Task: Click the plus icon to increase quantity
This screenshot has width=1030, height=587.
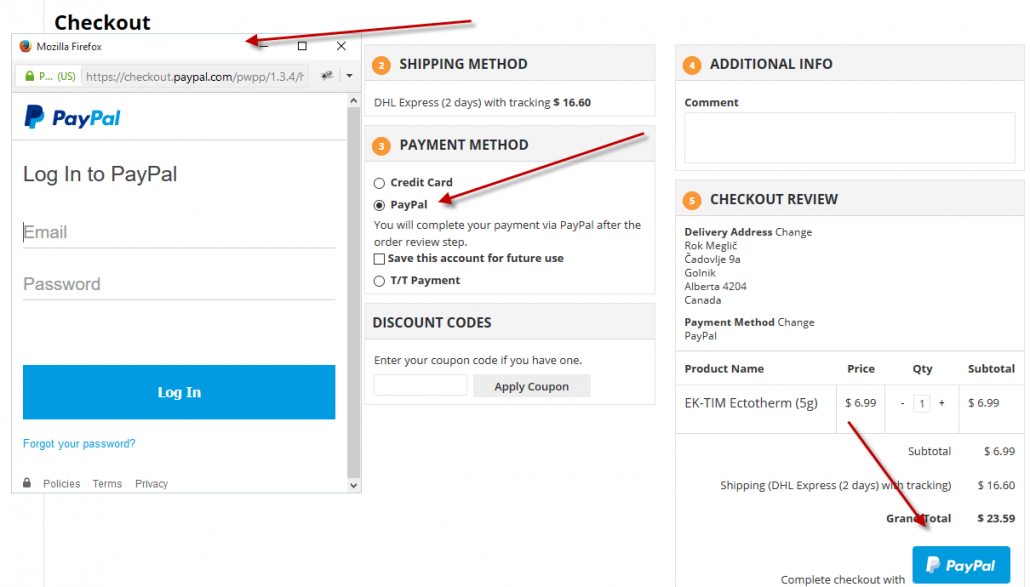Action: pyautogui.click(x=941, y=403)
